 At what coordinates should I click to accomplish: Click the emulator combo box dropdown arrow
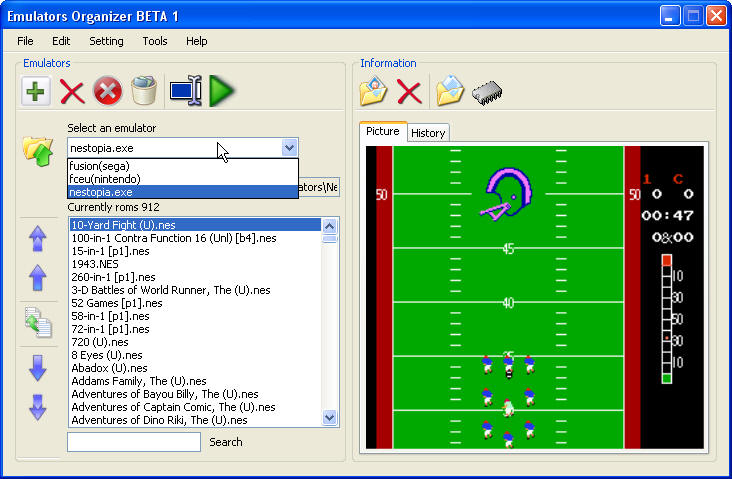[x=289, y=148]
